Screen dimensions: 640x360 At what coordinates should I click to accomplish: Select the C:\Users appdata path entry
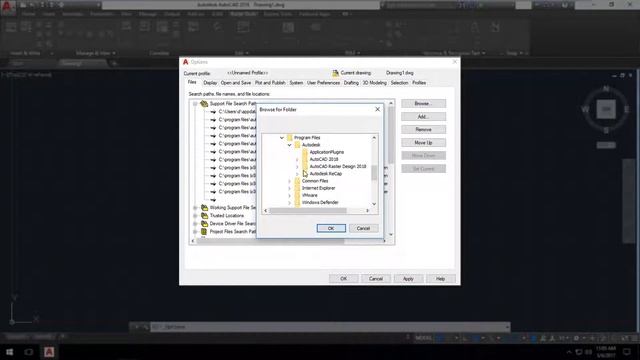(237, 111)
